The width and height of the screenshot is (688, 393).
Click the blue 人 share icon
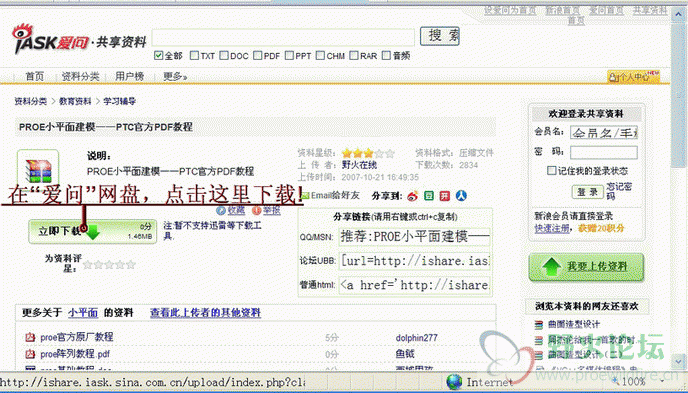[x=461, y=196]
